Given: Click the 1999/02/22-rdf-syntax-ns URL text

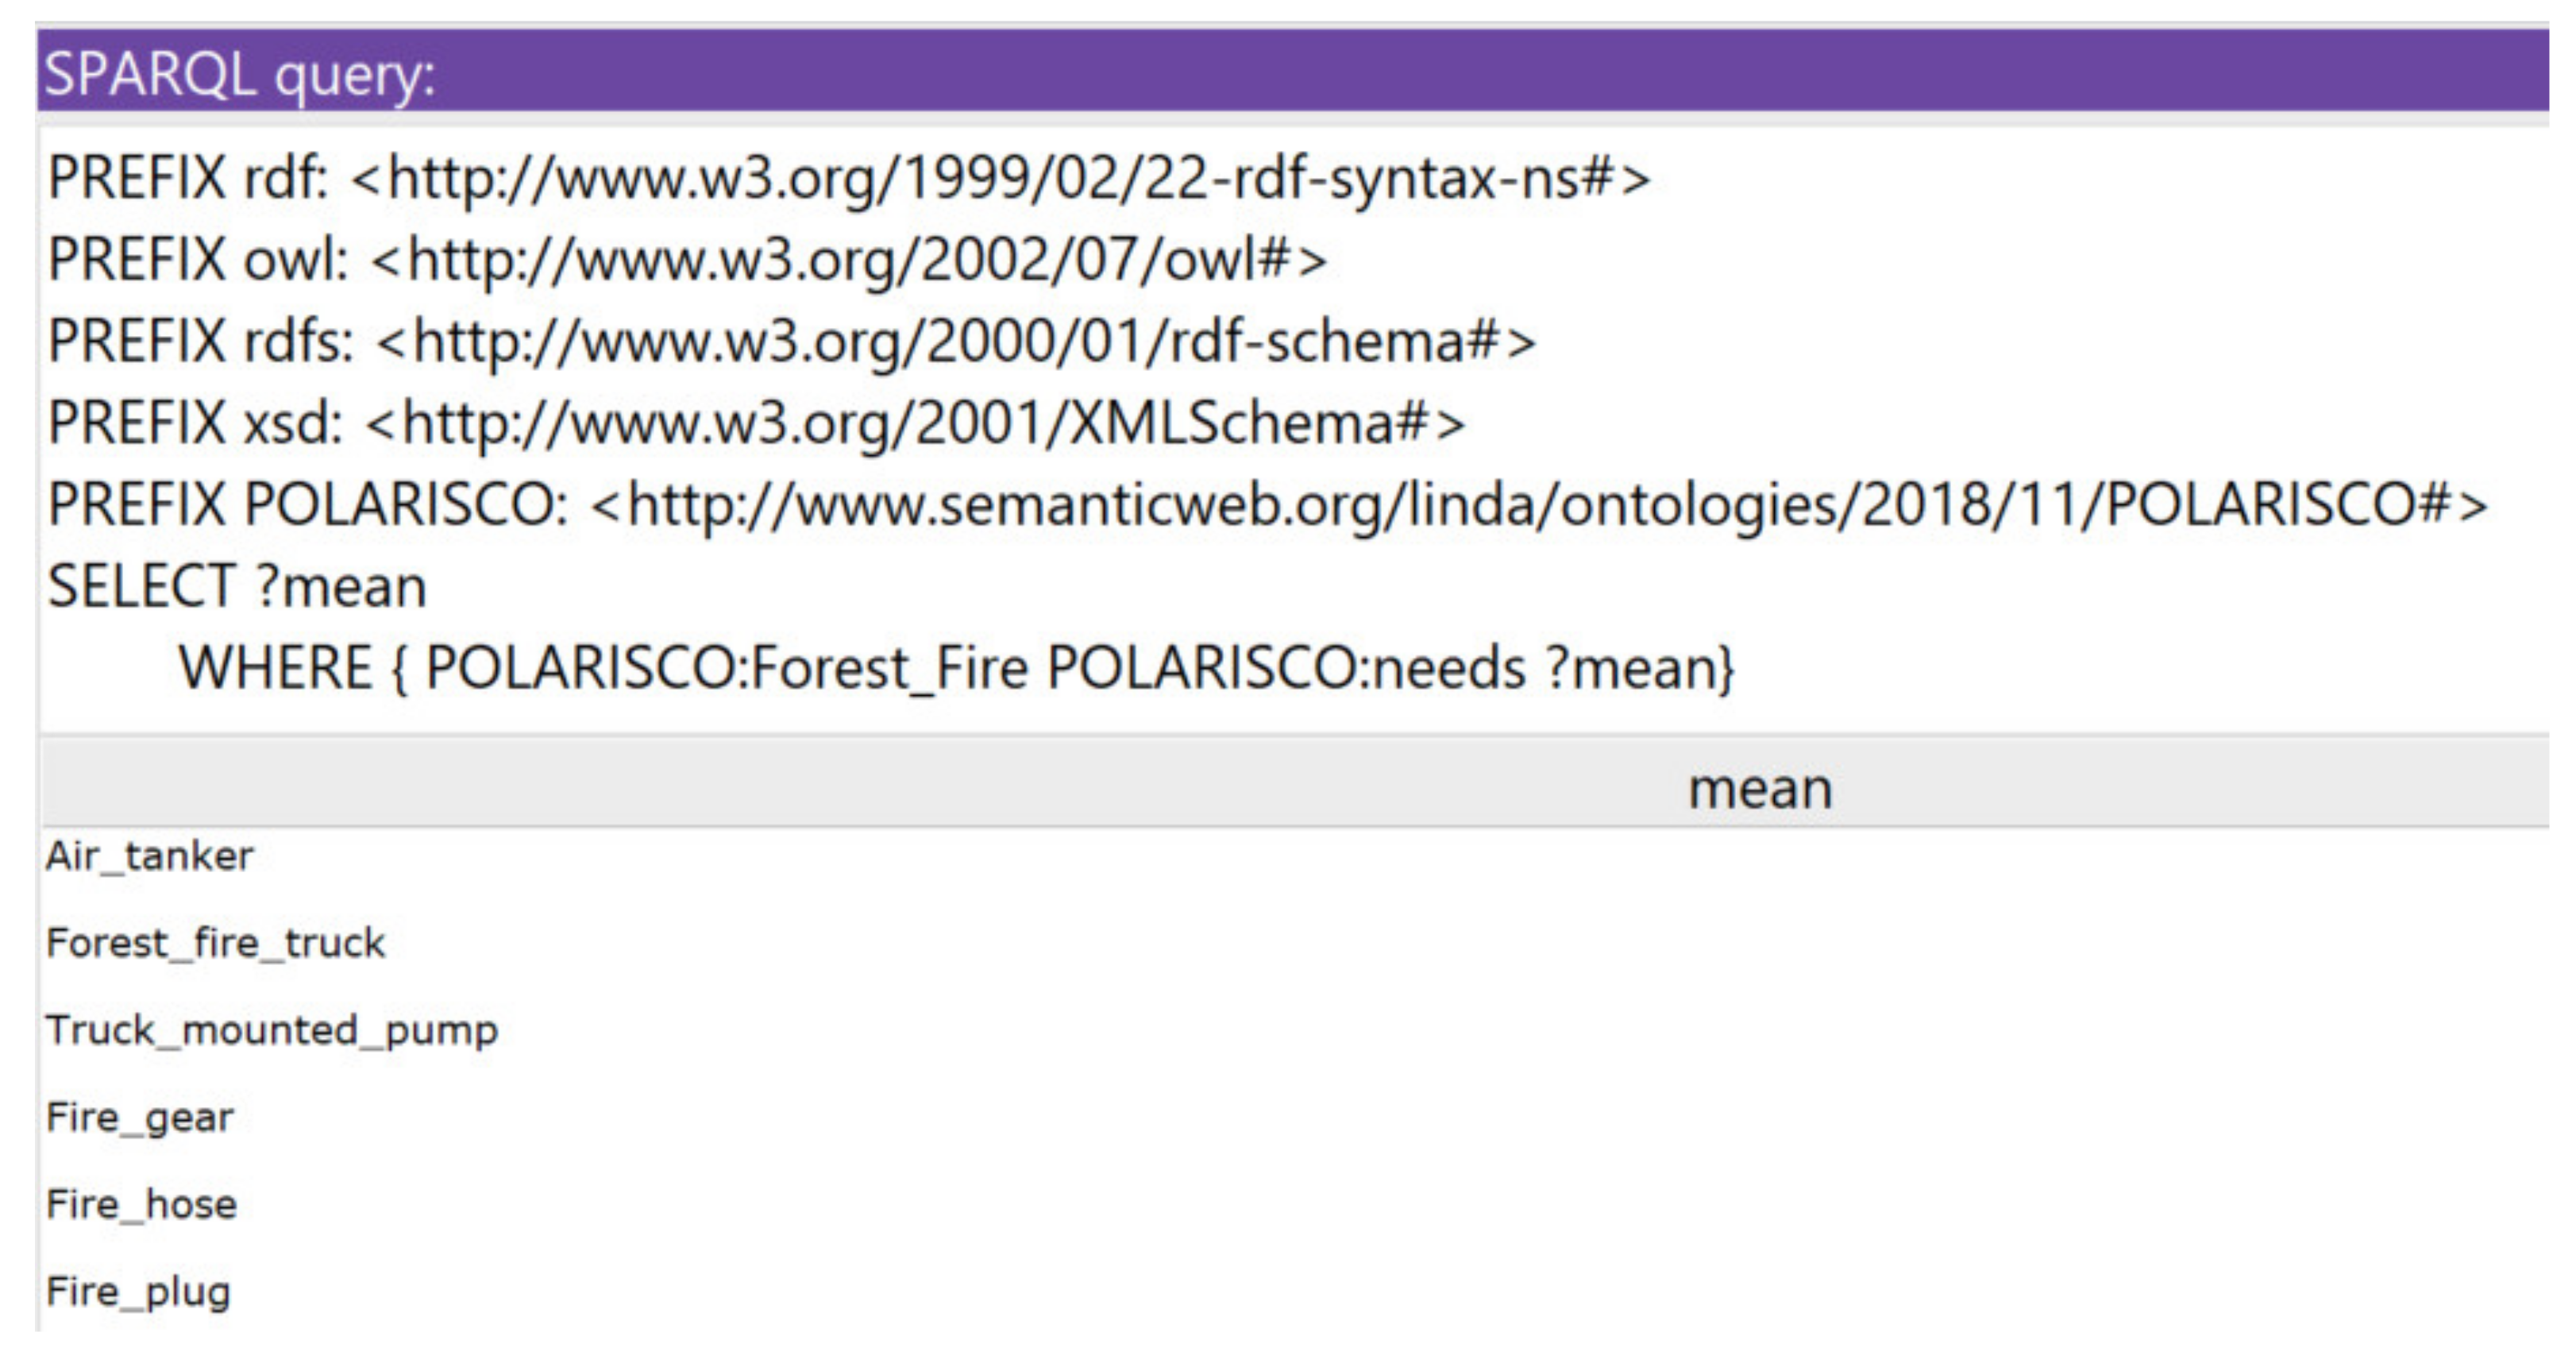Looking at the screenshot, I should click(1000, 179).
